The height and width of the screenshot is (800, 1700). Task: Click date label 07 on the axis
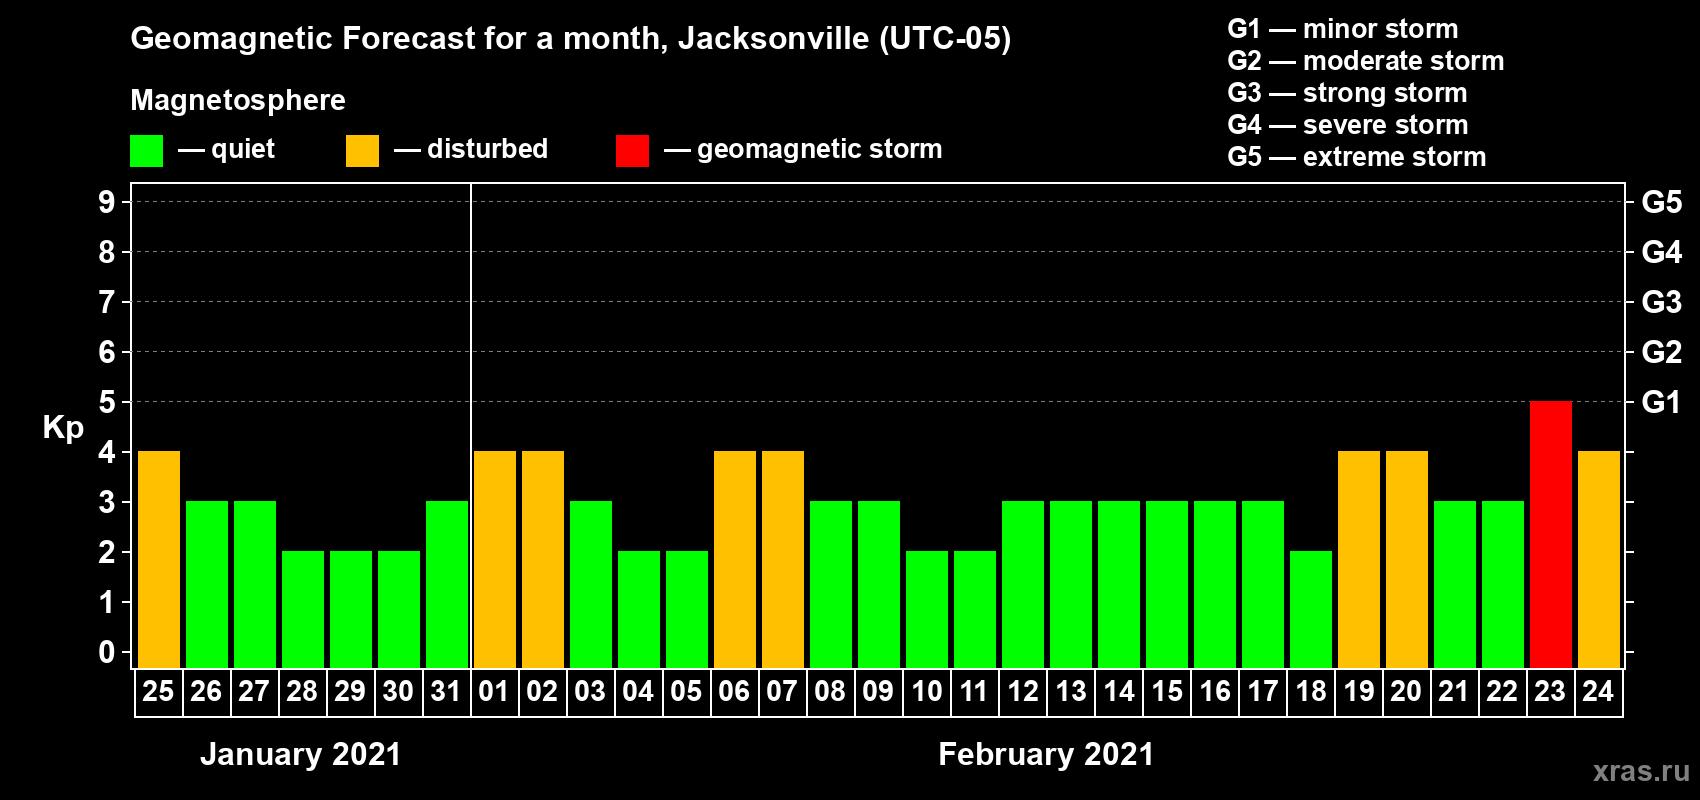pos(782,691)
